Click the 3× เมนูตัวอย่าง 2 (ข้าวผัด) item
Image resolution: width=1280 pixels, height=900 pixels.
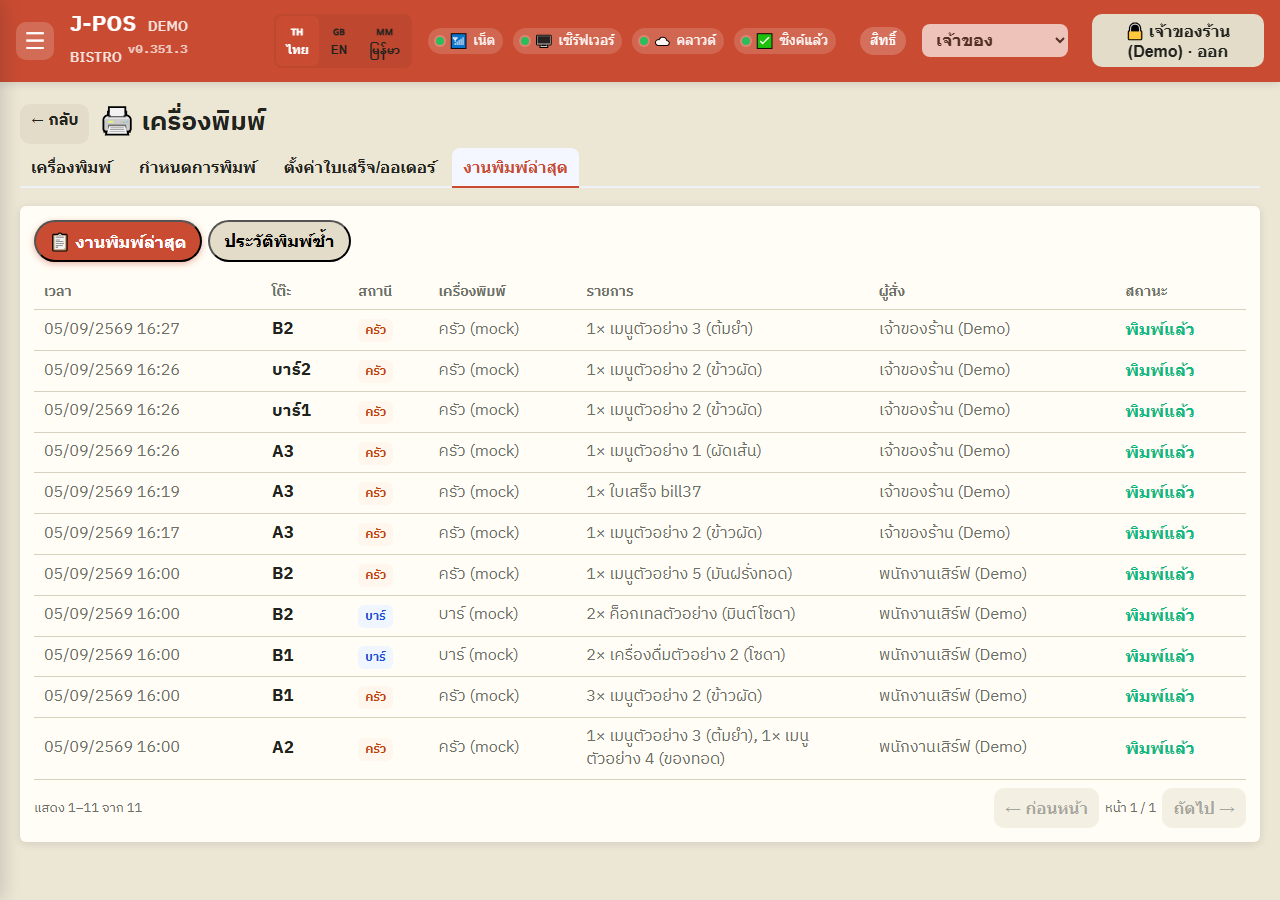pos(674,696)
